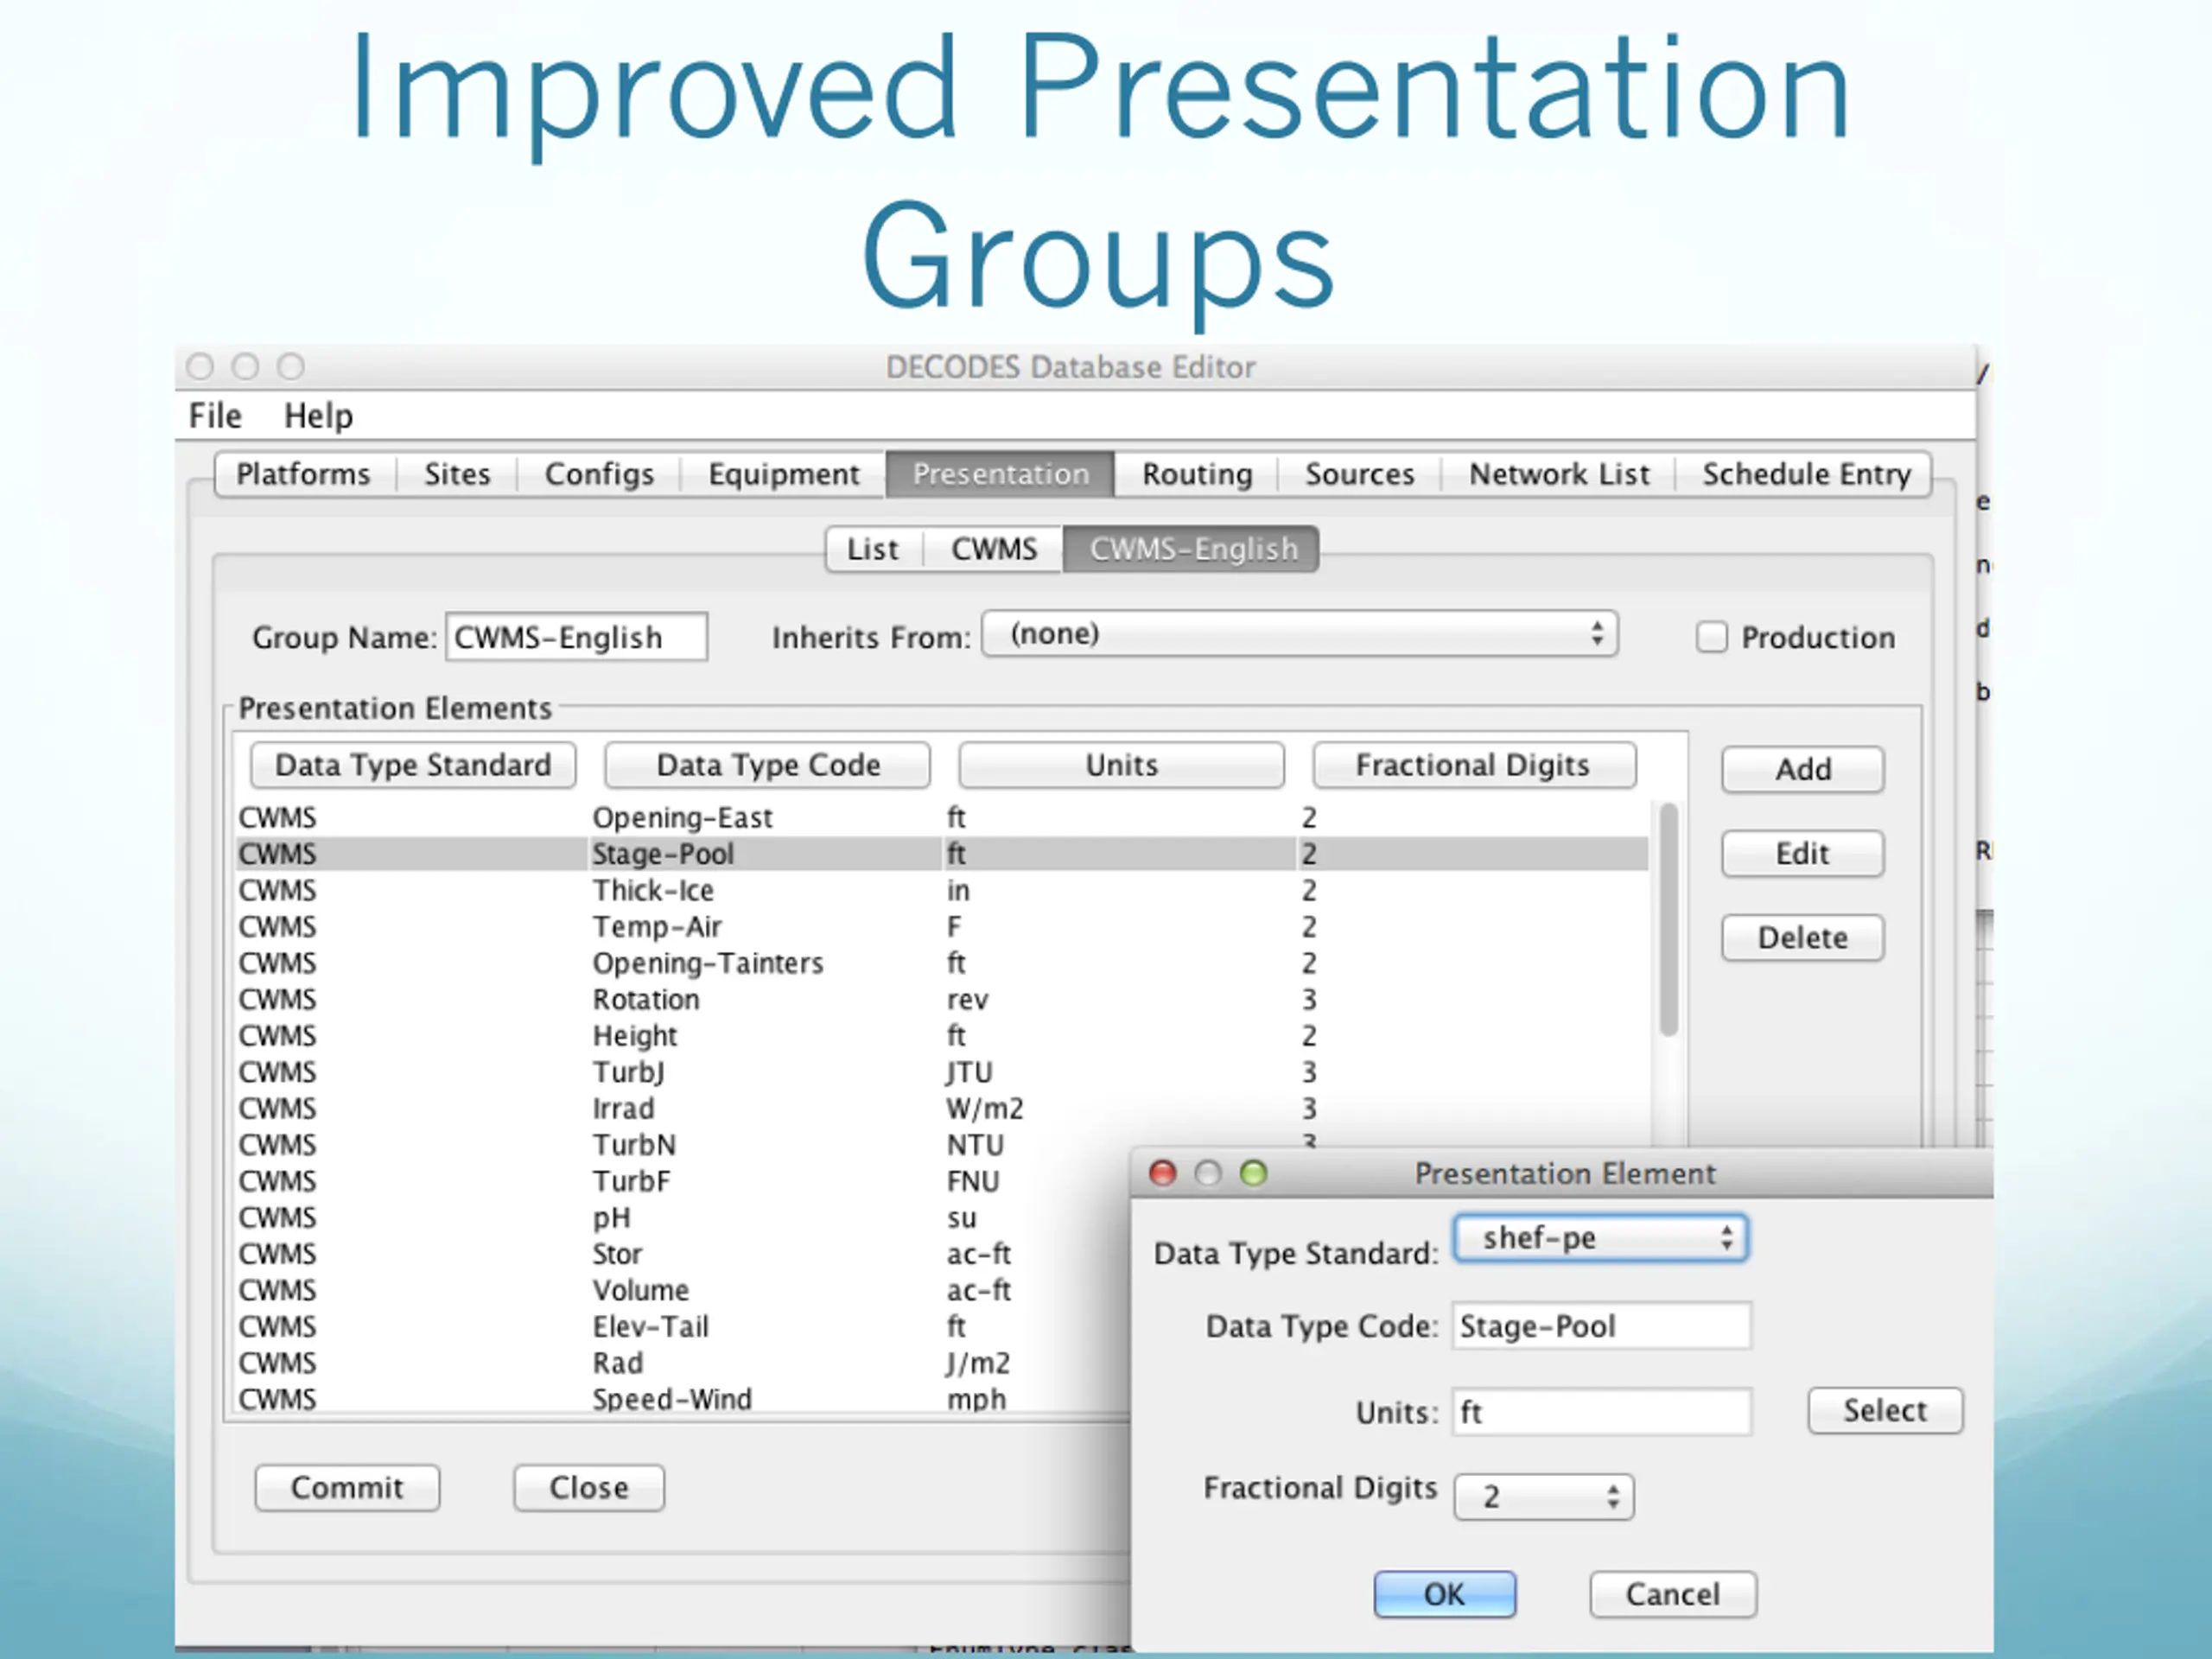Screen dimensions: 2212x1659
Task: Click Select button next to Units
Action: point(1885,1411)
